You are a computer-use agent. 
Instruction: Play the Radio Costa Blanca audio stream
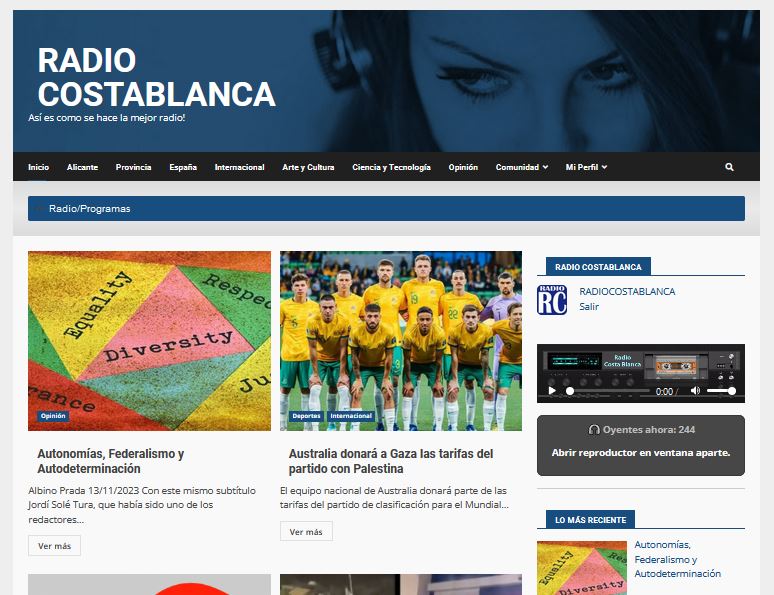pyautogui.click(x=552, y=391)
